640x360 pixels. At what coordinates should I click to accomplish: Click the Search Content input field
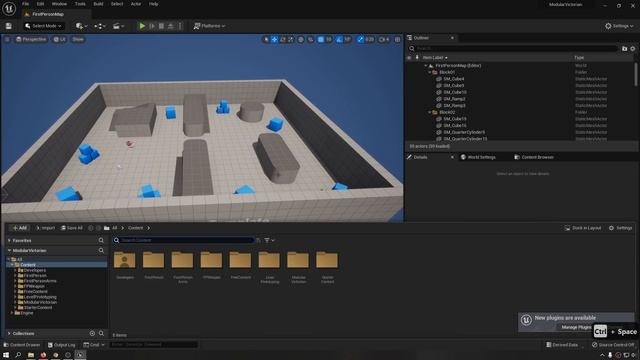(183, 240)
